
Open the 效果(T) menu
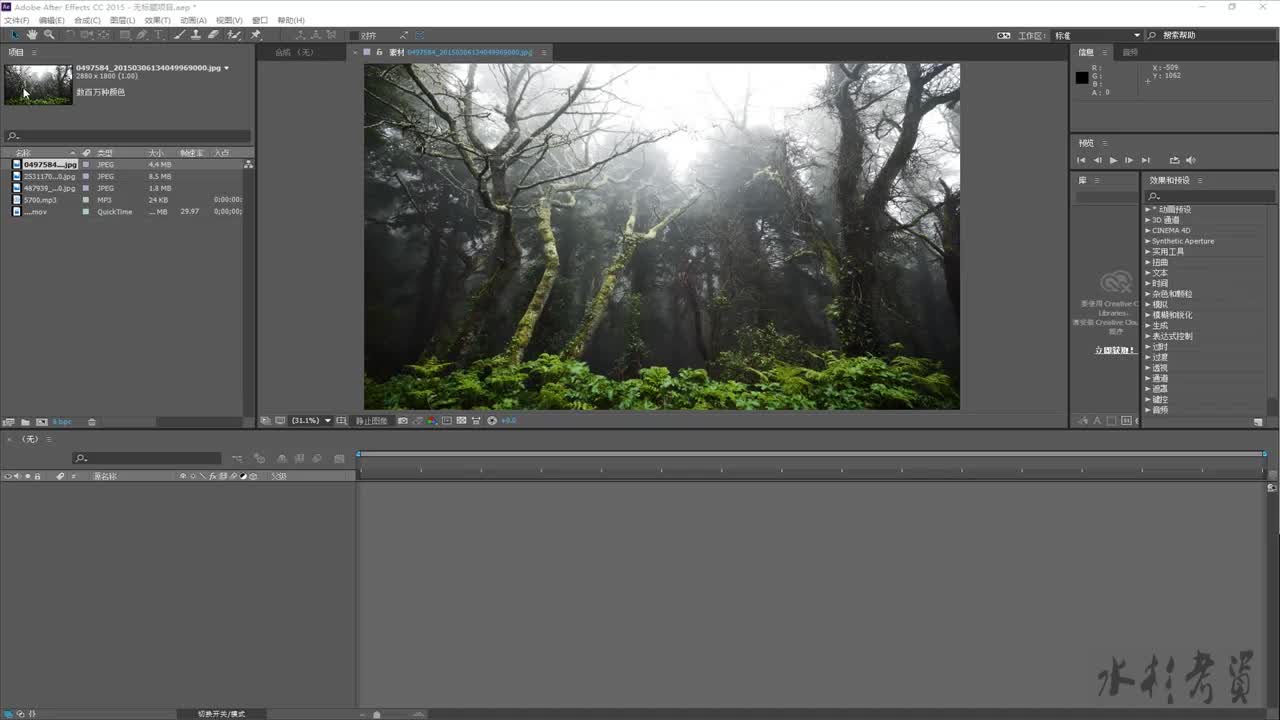pyautogui.click(x=157, y=20)
